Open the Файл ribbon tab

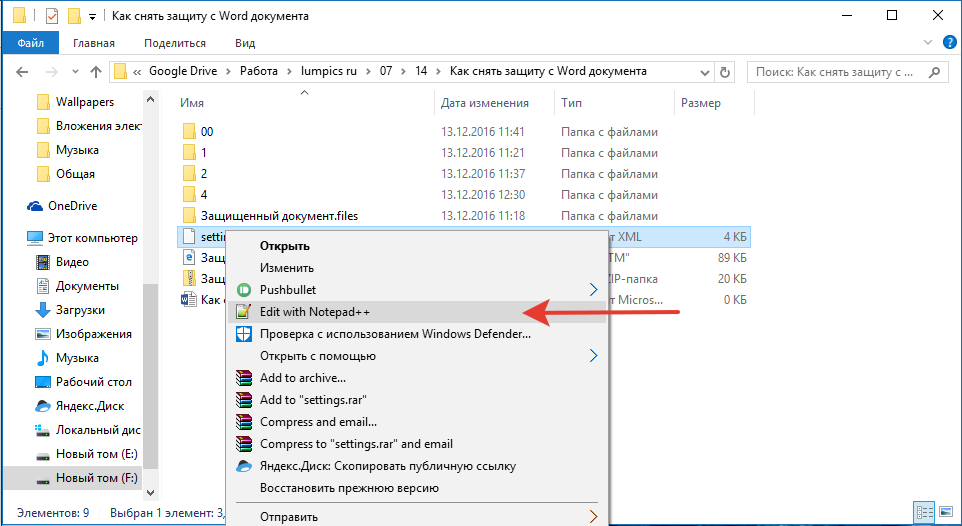tap(29, 43)
